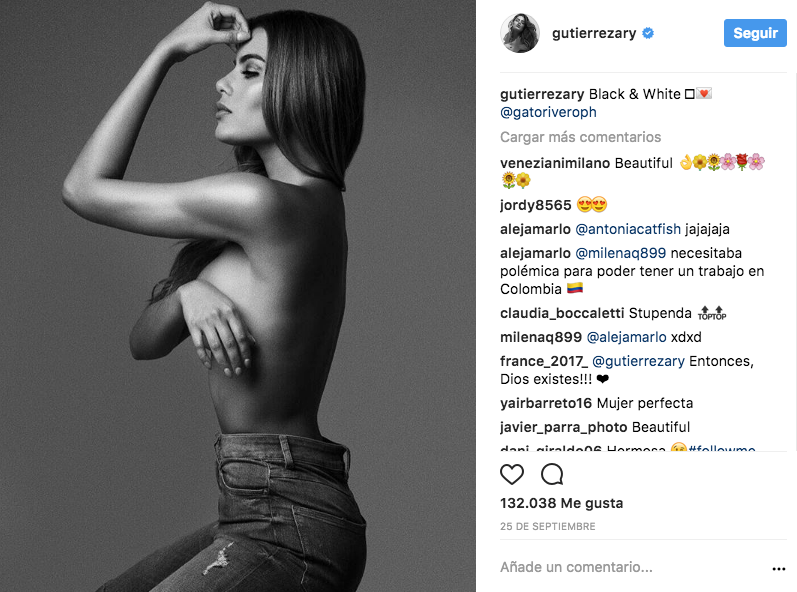Load more comments via Cargar más comentarios
This screenshot has width=797, height=592.
(580, 137)
